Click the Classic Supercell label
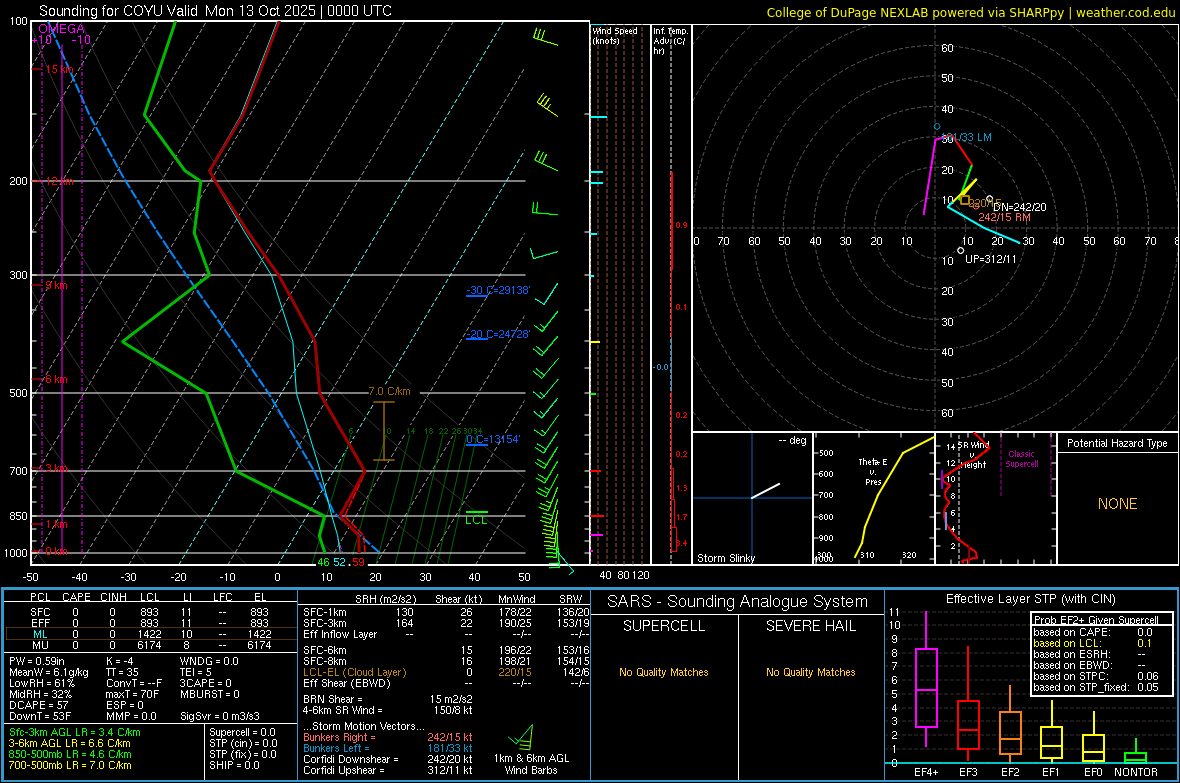 (1021, 459)
